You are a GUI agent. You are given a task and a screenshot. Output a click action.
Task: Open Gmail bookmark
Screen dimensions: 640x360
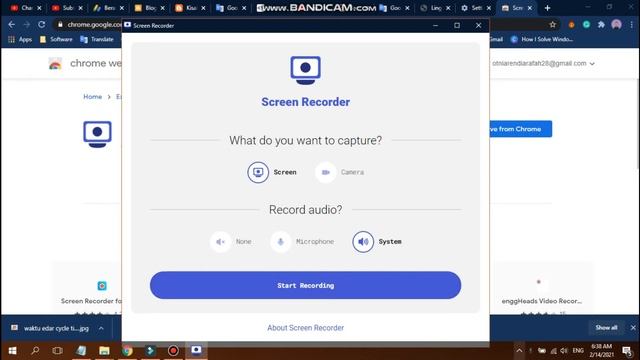496,39
